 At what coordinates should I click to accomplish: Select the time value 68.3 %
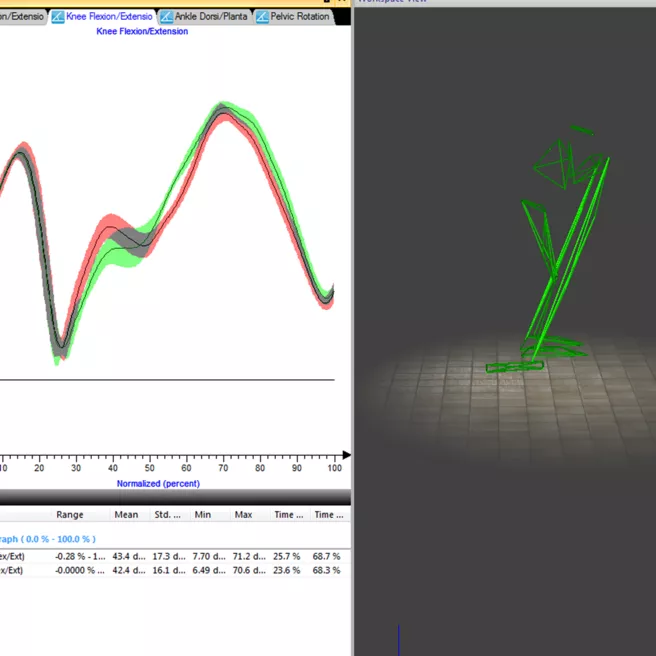pos(326,570)
